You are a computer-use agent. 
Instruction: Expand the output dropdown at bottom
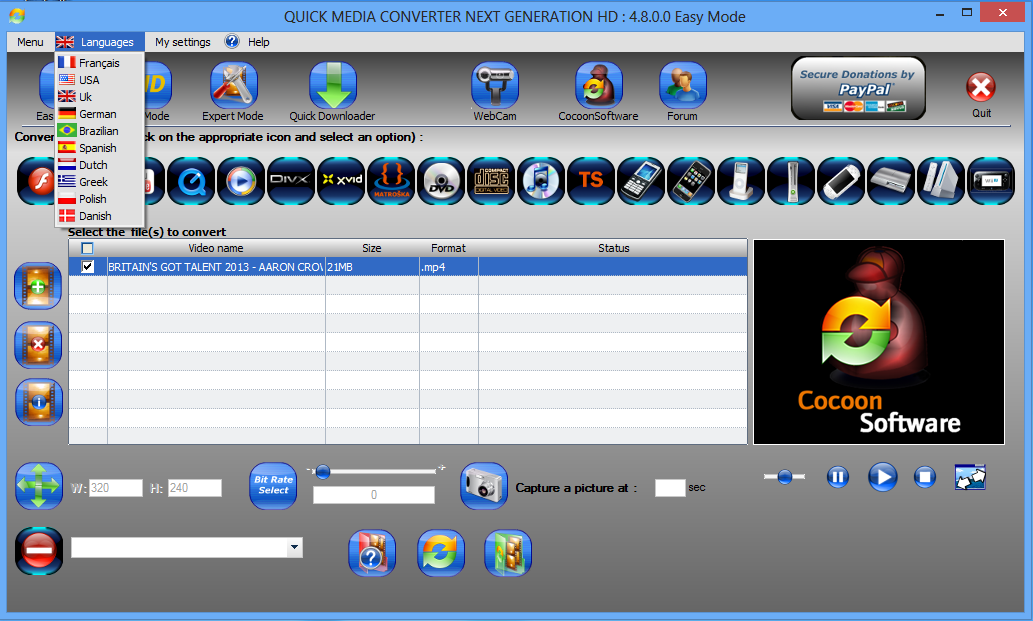[x=294, y=547]
